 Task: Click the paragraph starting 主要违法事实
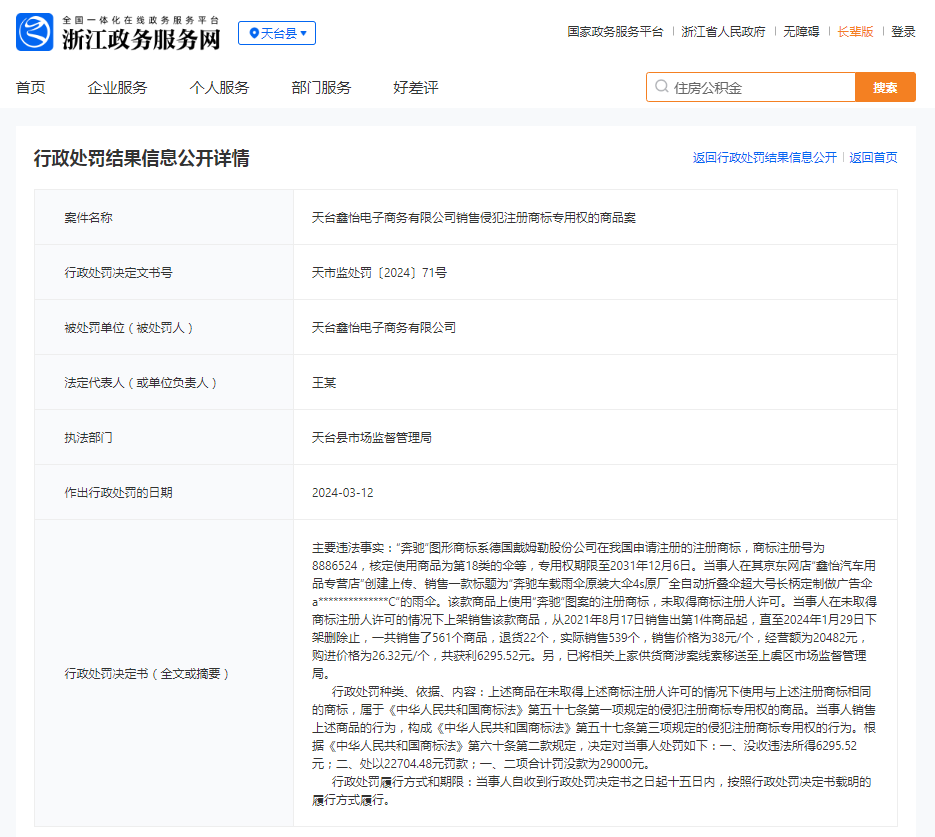(x=595, y=610)
